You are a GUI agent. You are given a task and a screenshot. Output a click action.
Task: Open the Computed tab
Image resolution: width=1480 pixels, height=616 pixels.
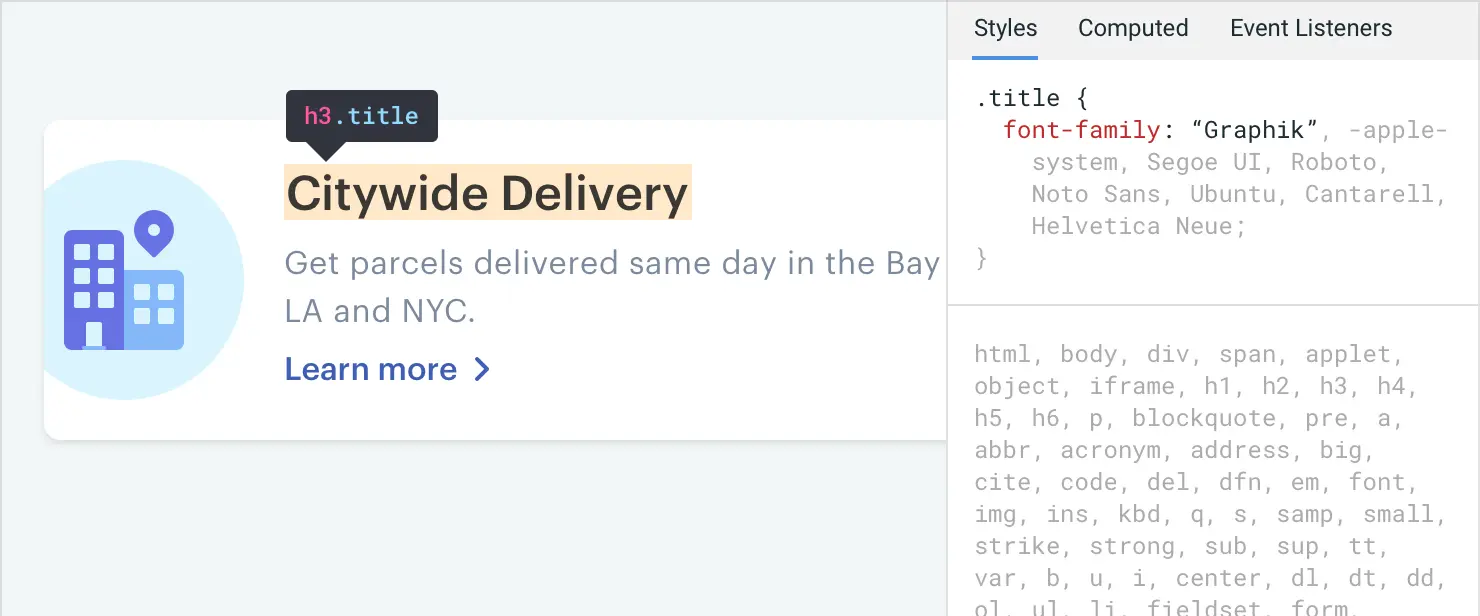click(1133, 28)
